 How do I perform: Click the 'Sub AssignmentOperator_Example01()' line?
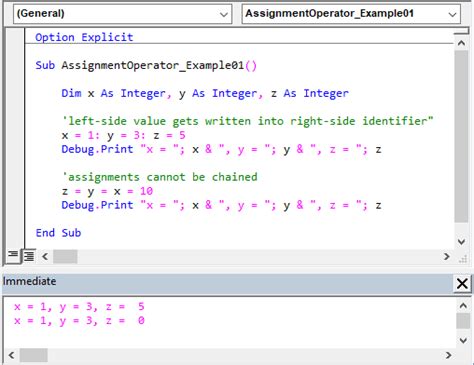(146, 65)
